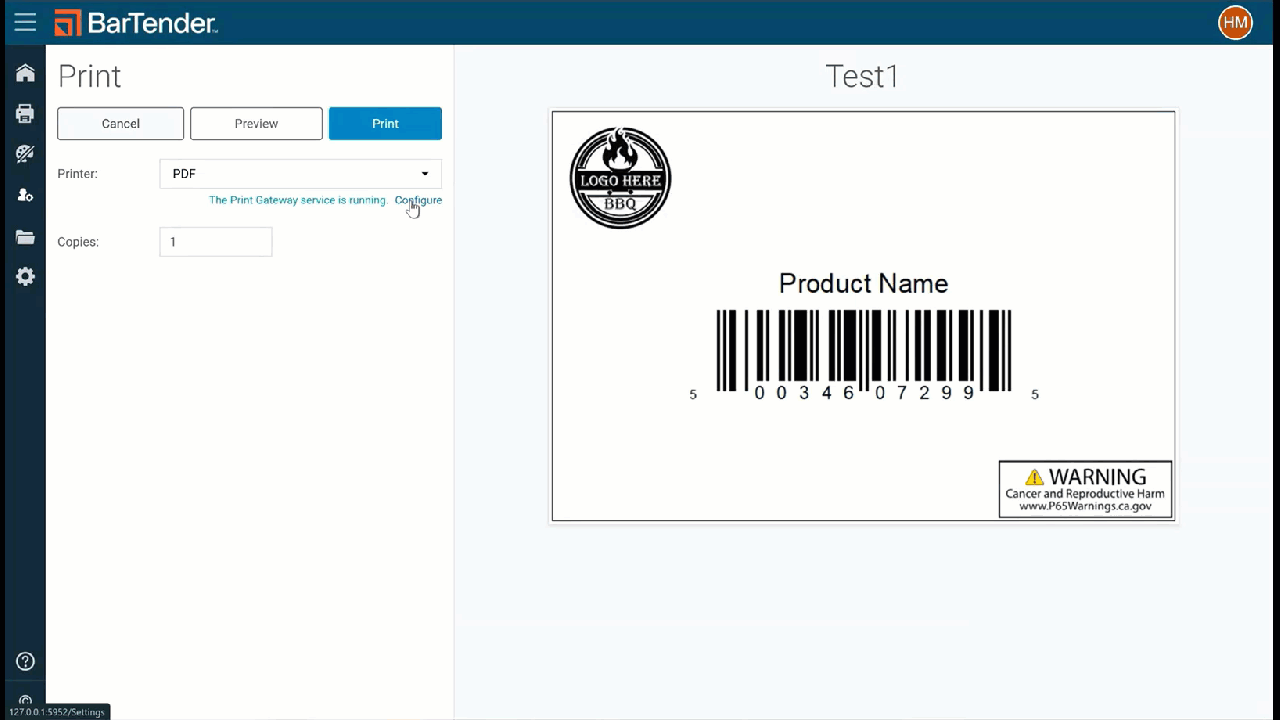The image size is (1280, 720).
Task: Click into the Copies input field
Action: pyautogui.click(x=215, y=242)
